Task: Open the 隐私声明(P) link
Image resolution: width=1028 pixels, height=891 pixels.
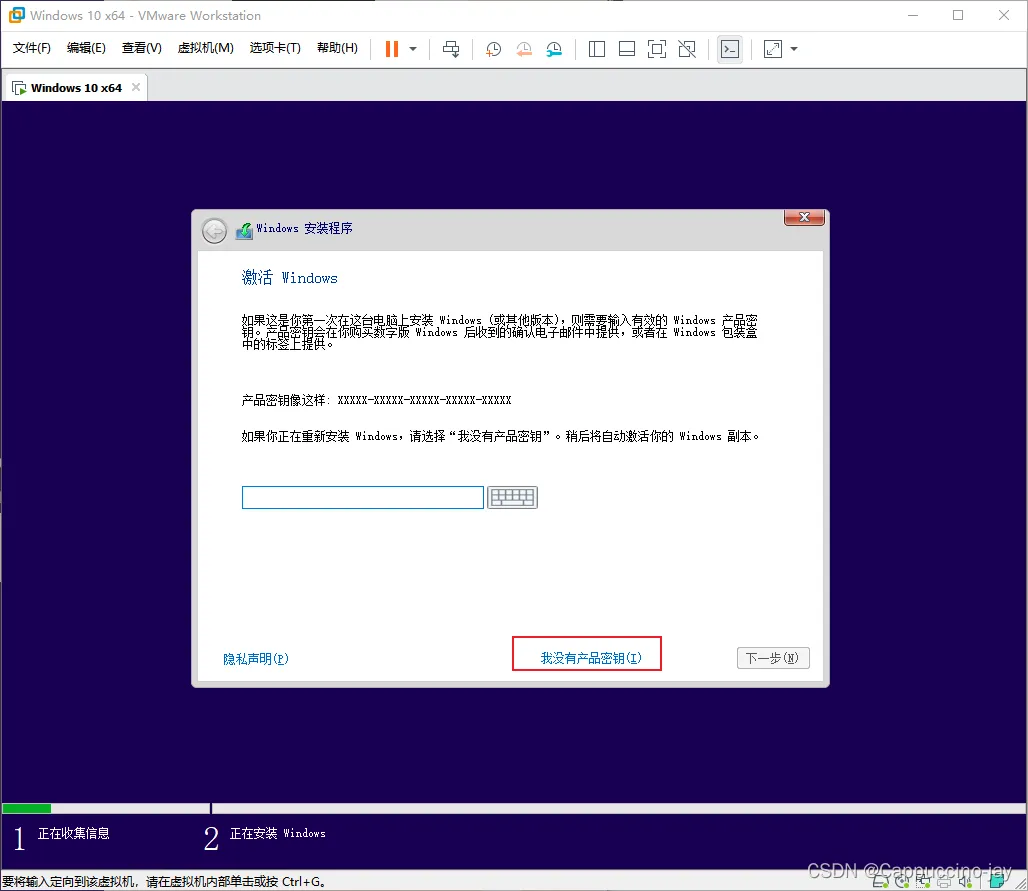Action: coord(256,659)
